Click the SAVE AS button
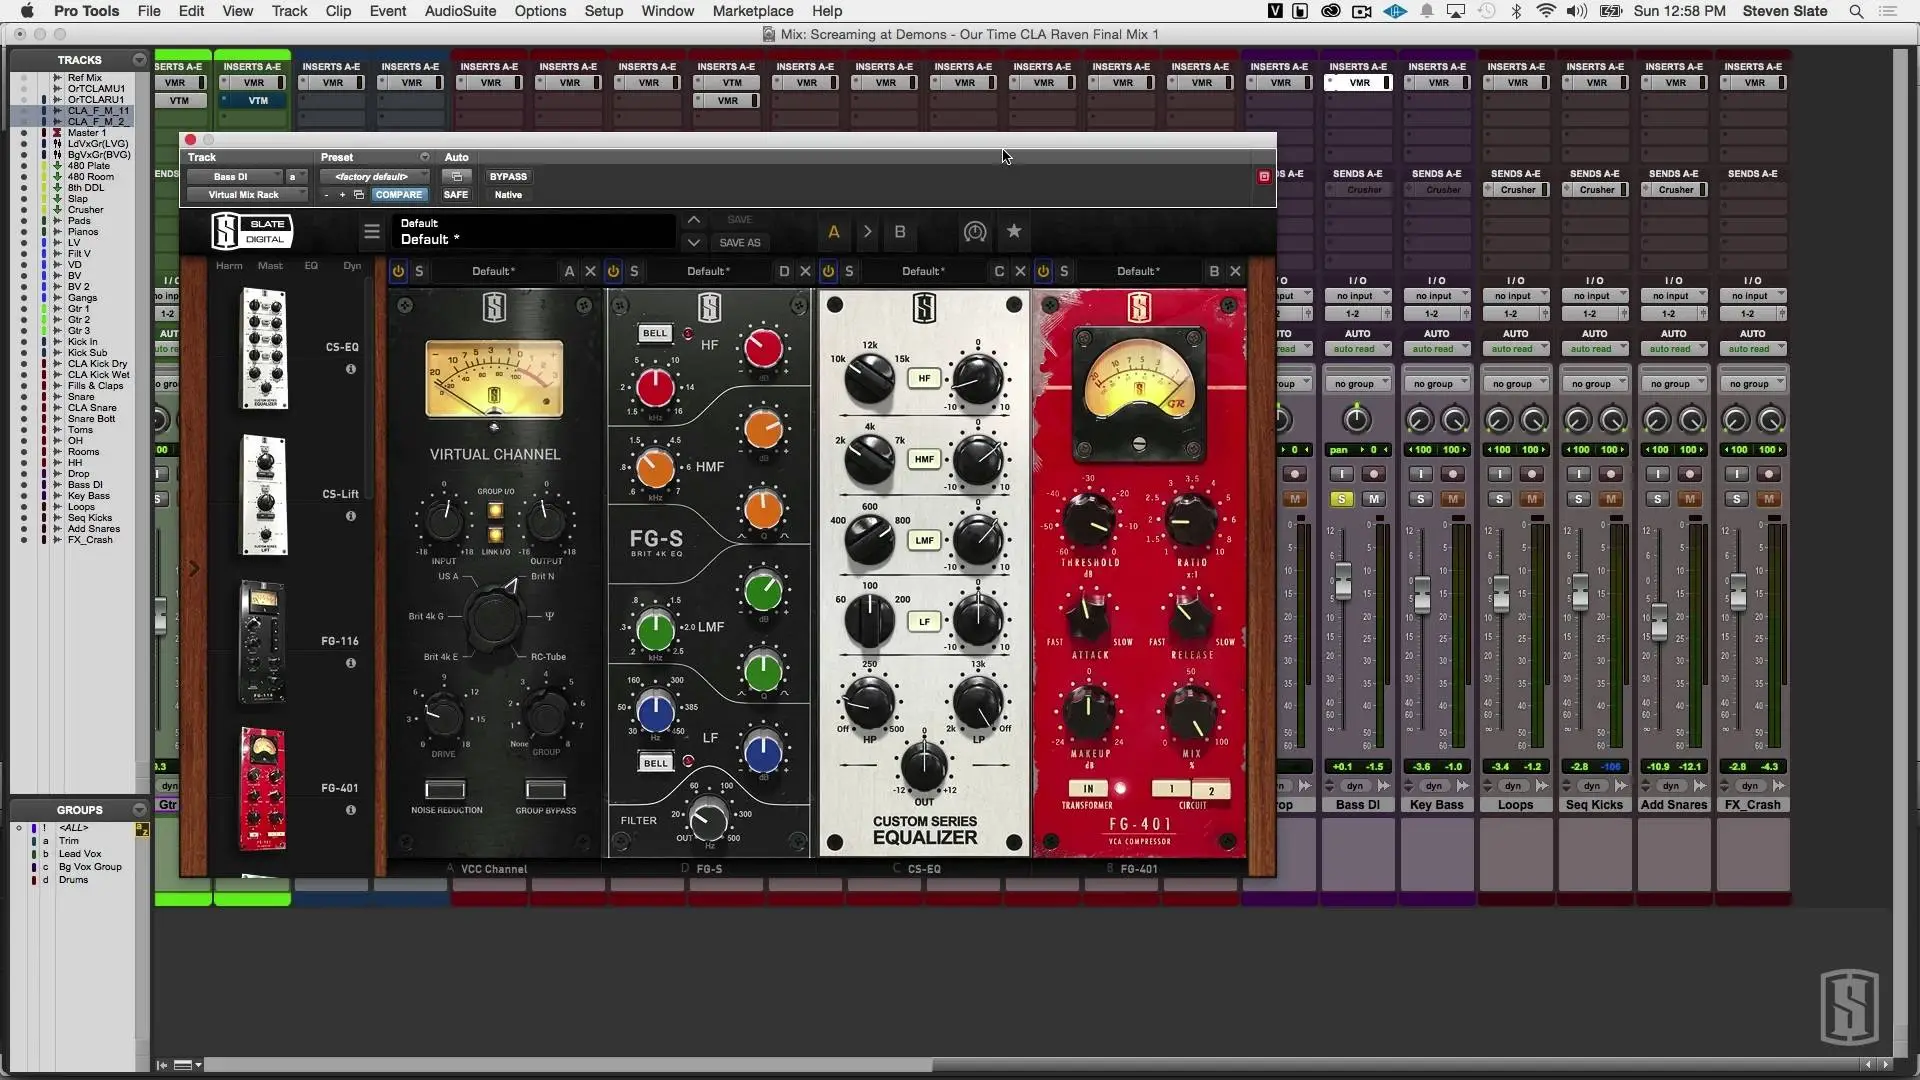The image size is (1920, 1080). pyautogui.click(x=740, y=243)
